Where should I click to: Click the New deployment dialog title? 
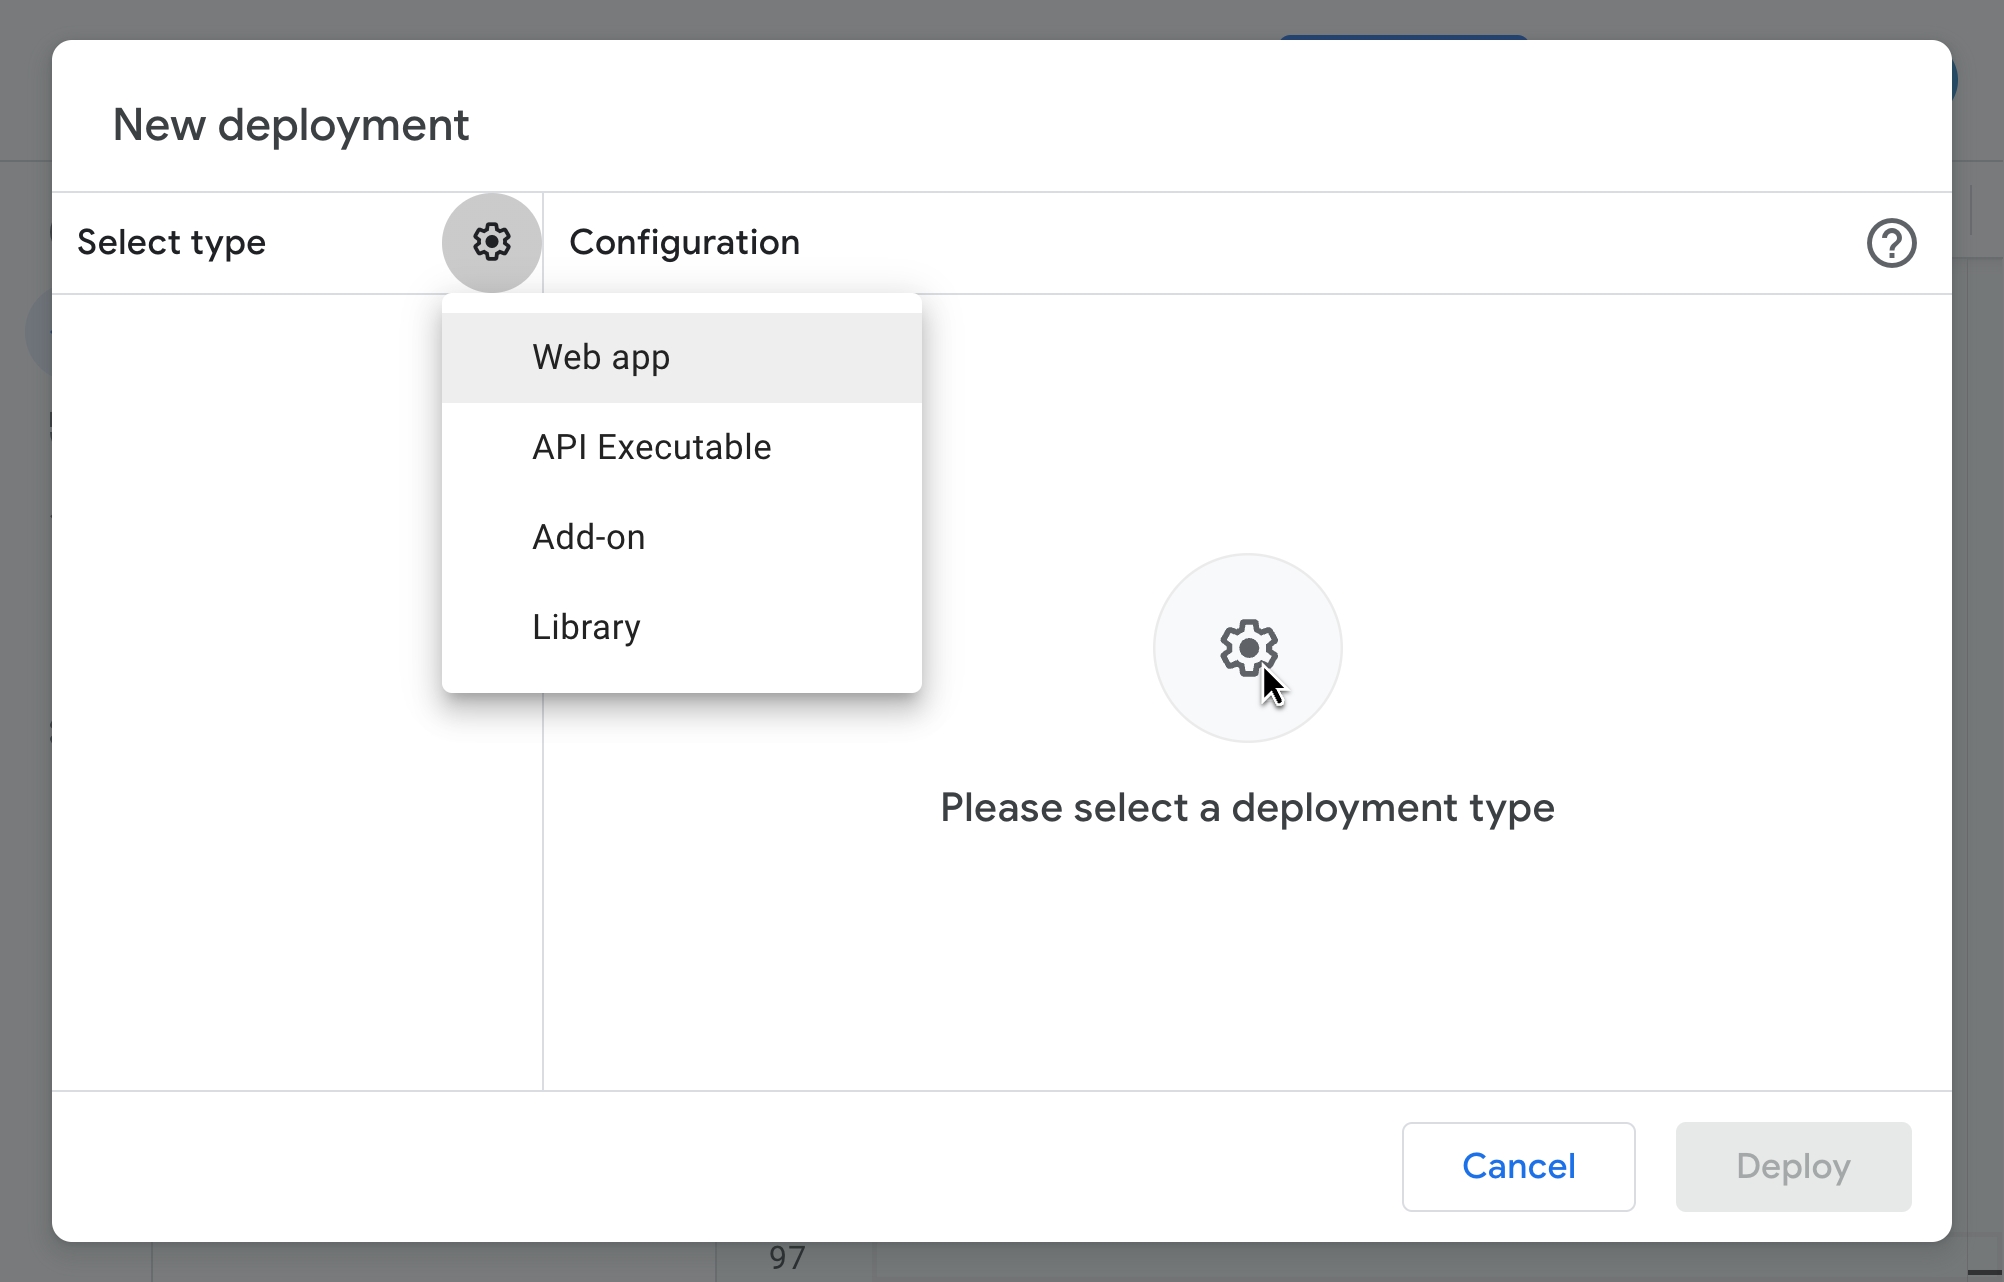(290, 125)
